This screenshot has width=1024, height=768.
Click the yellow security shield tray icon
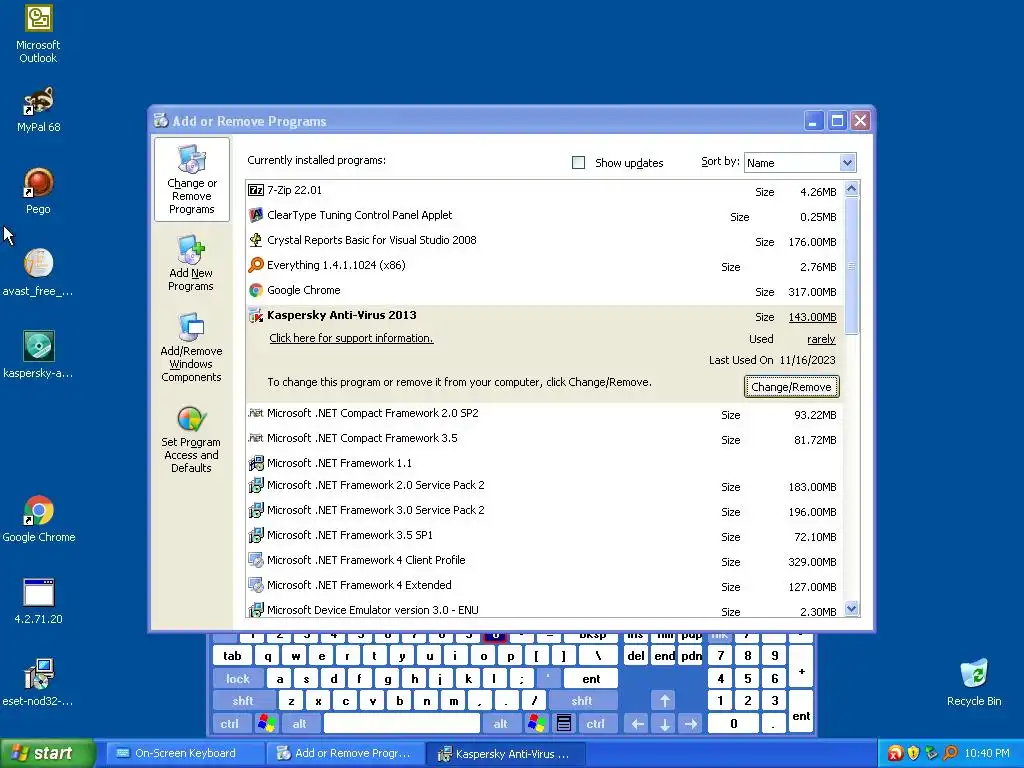click(913, 753)
